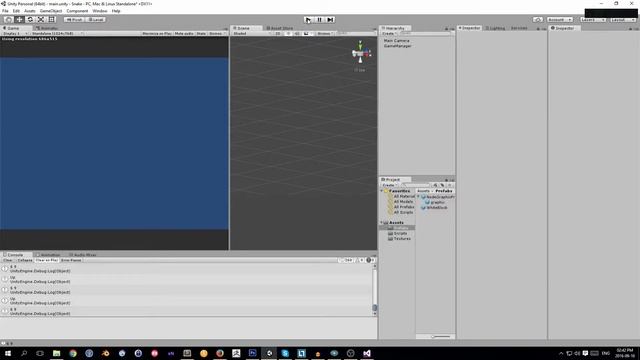Viewport: 640px width, 360px height.
Task: Open the Standalone resolution dropdown
Action: [x=57, y=33]
